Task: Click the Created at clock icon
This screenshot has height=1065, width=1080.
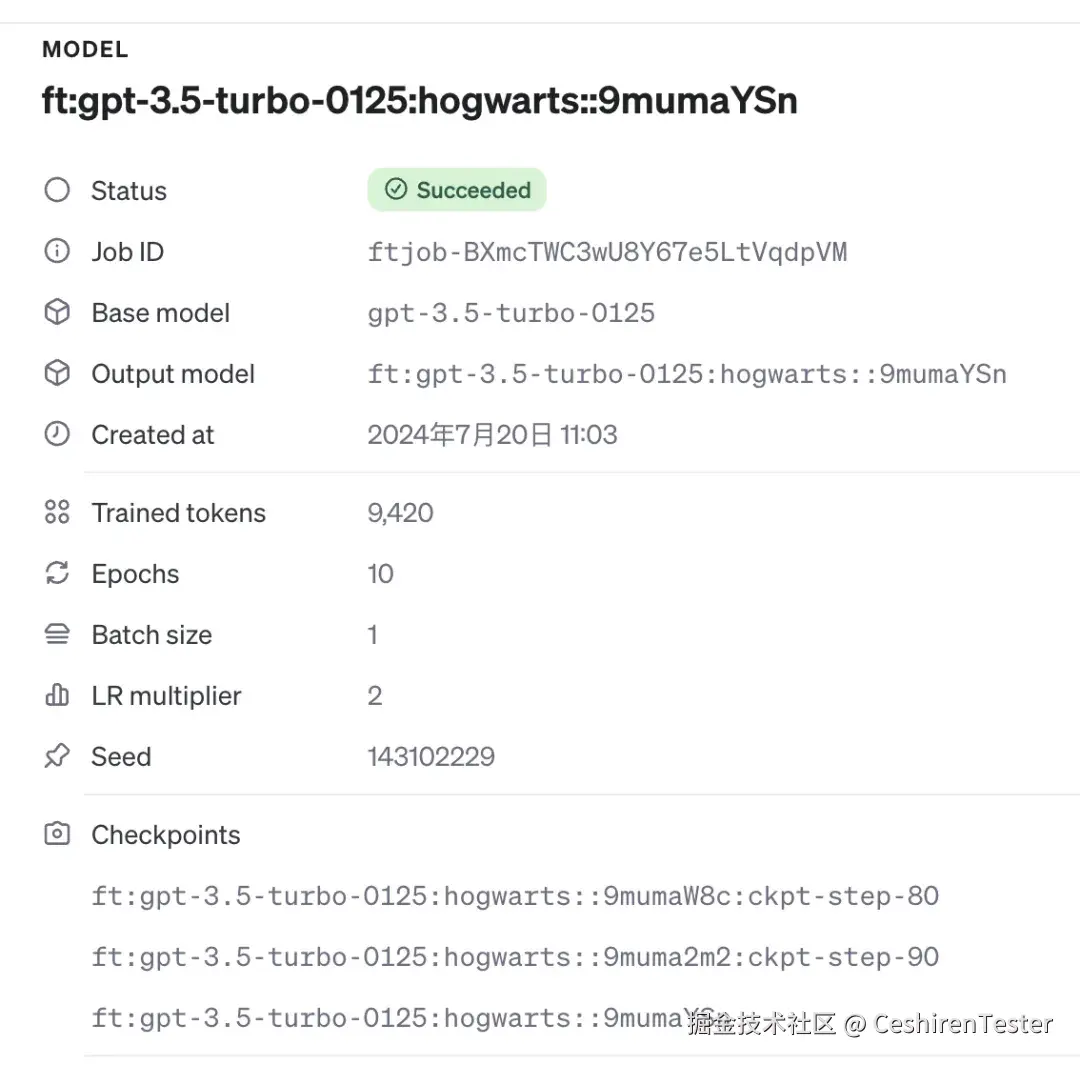Action: click(x=57, y=435)
